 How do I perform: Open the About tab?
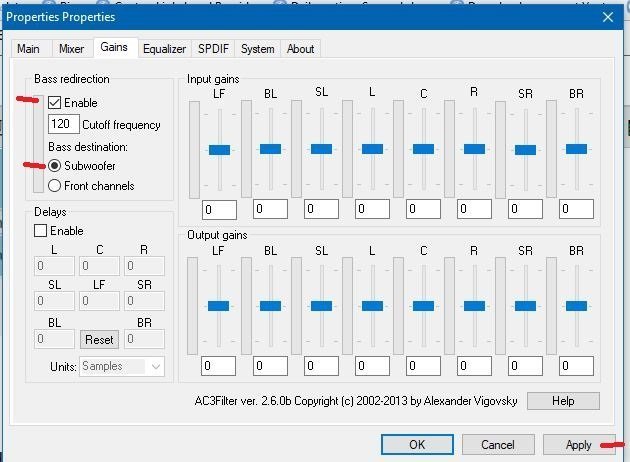pos(301,49)
